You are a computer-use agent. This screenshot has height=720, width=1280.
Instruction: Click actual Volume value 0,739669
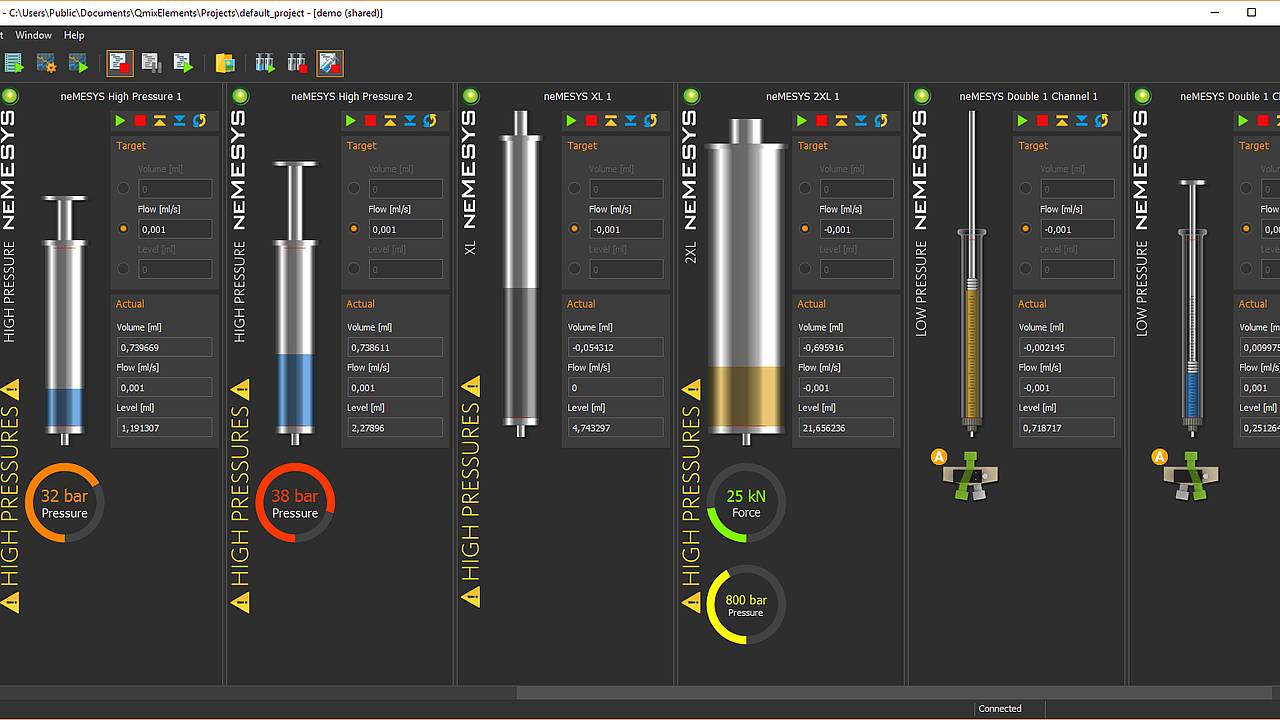click(x=165, y=347)
